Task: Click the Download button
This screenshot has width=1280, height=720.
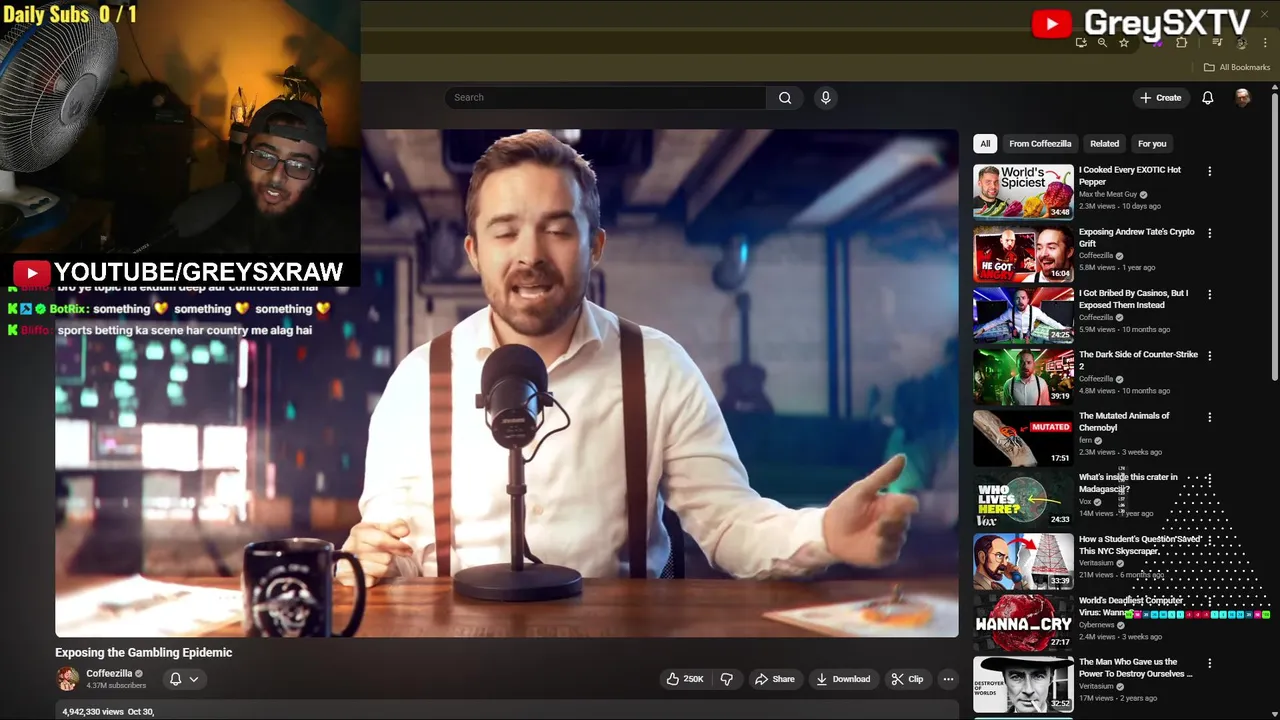Action: [844, 679]
